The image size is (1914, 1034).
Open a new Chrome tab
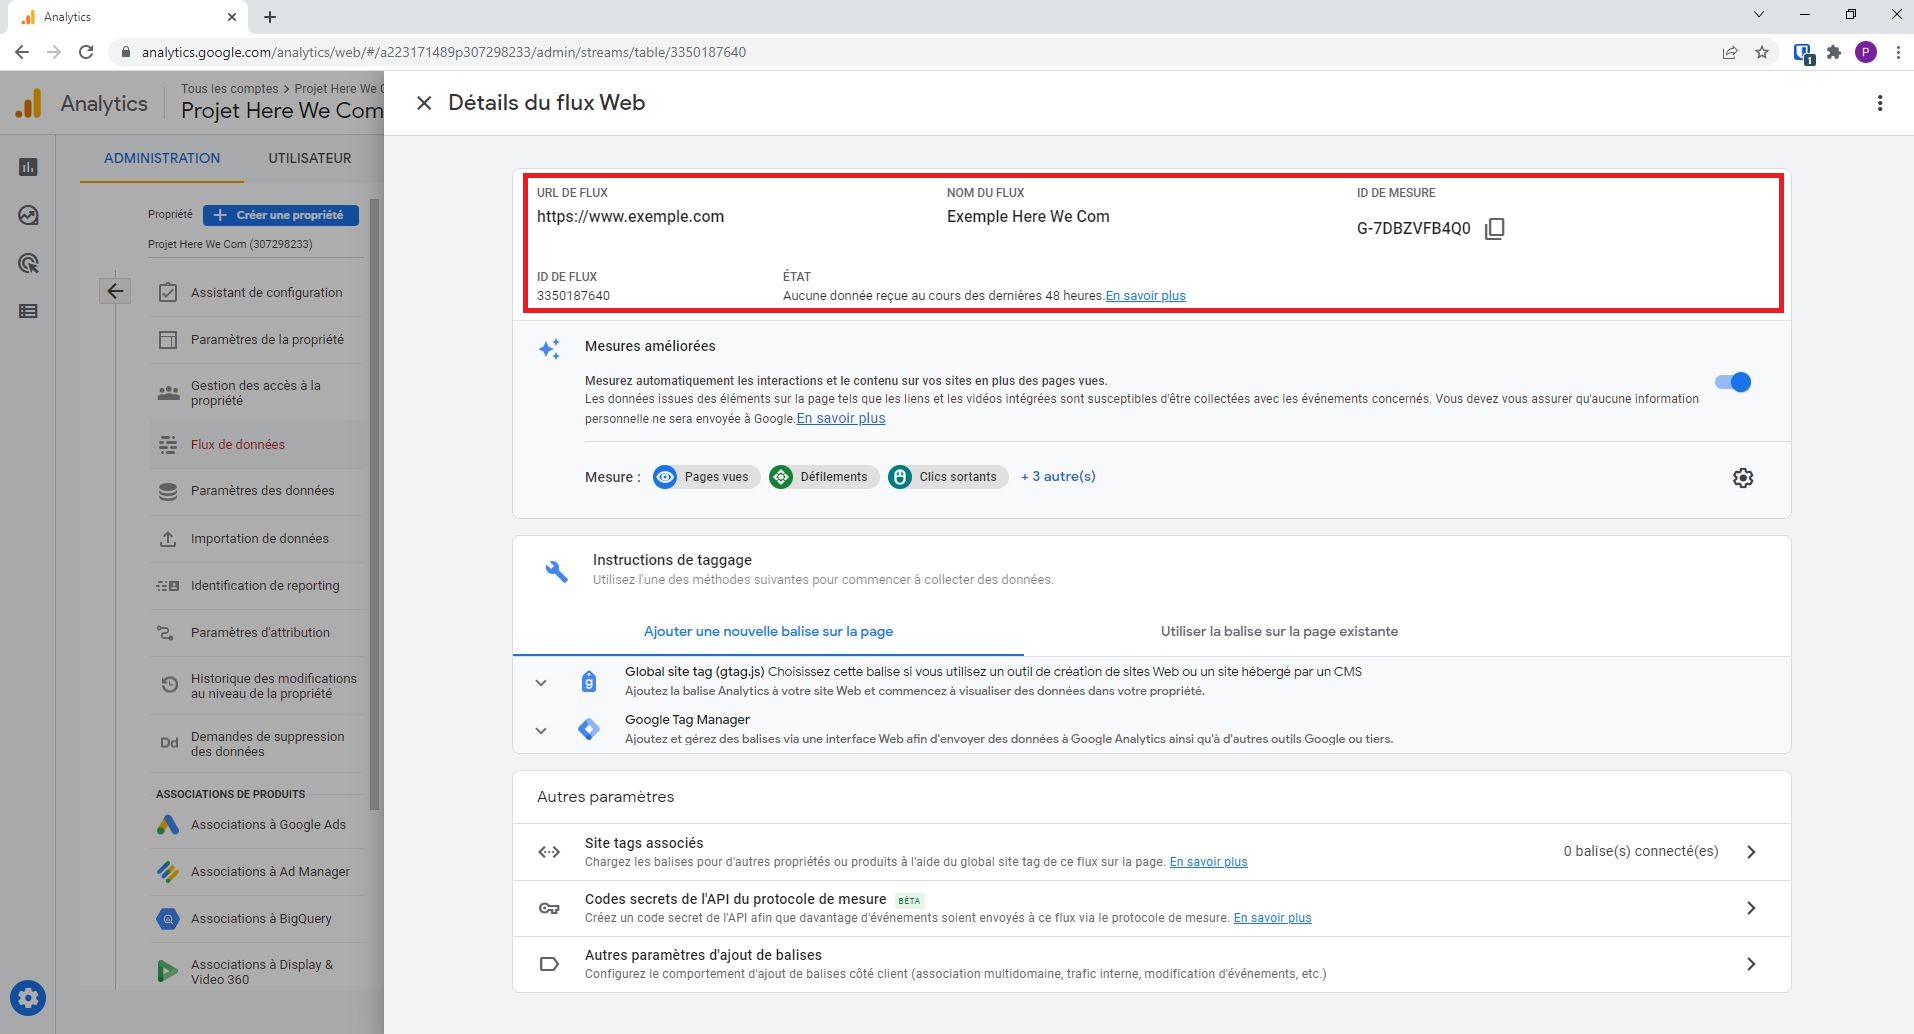[270, 17]
